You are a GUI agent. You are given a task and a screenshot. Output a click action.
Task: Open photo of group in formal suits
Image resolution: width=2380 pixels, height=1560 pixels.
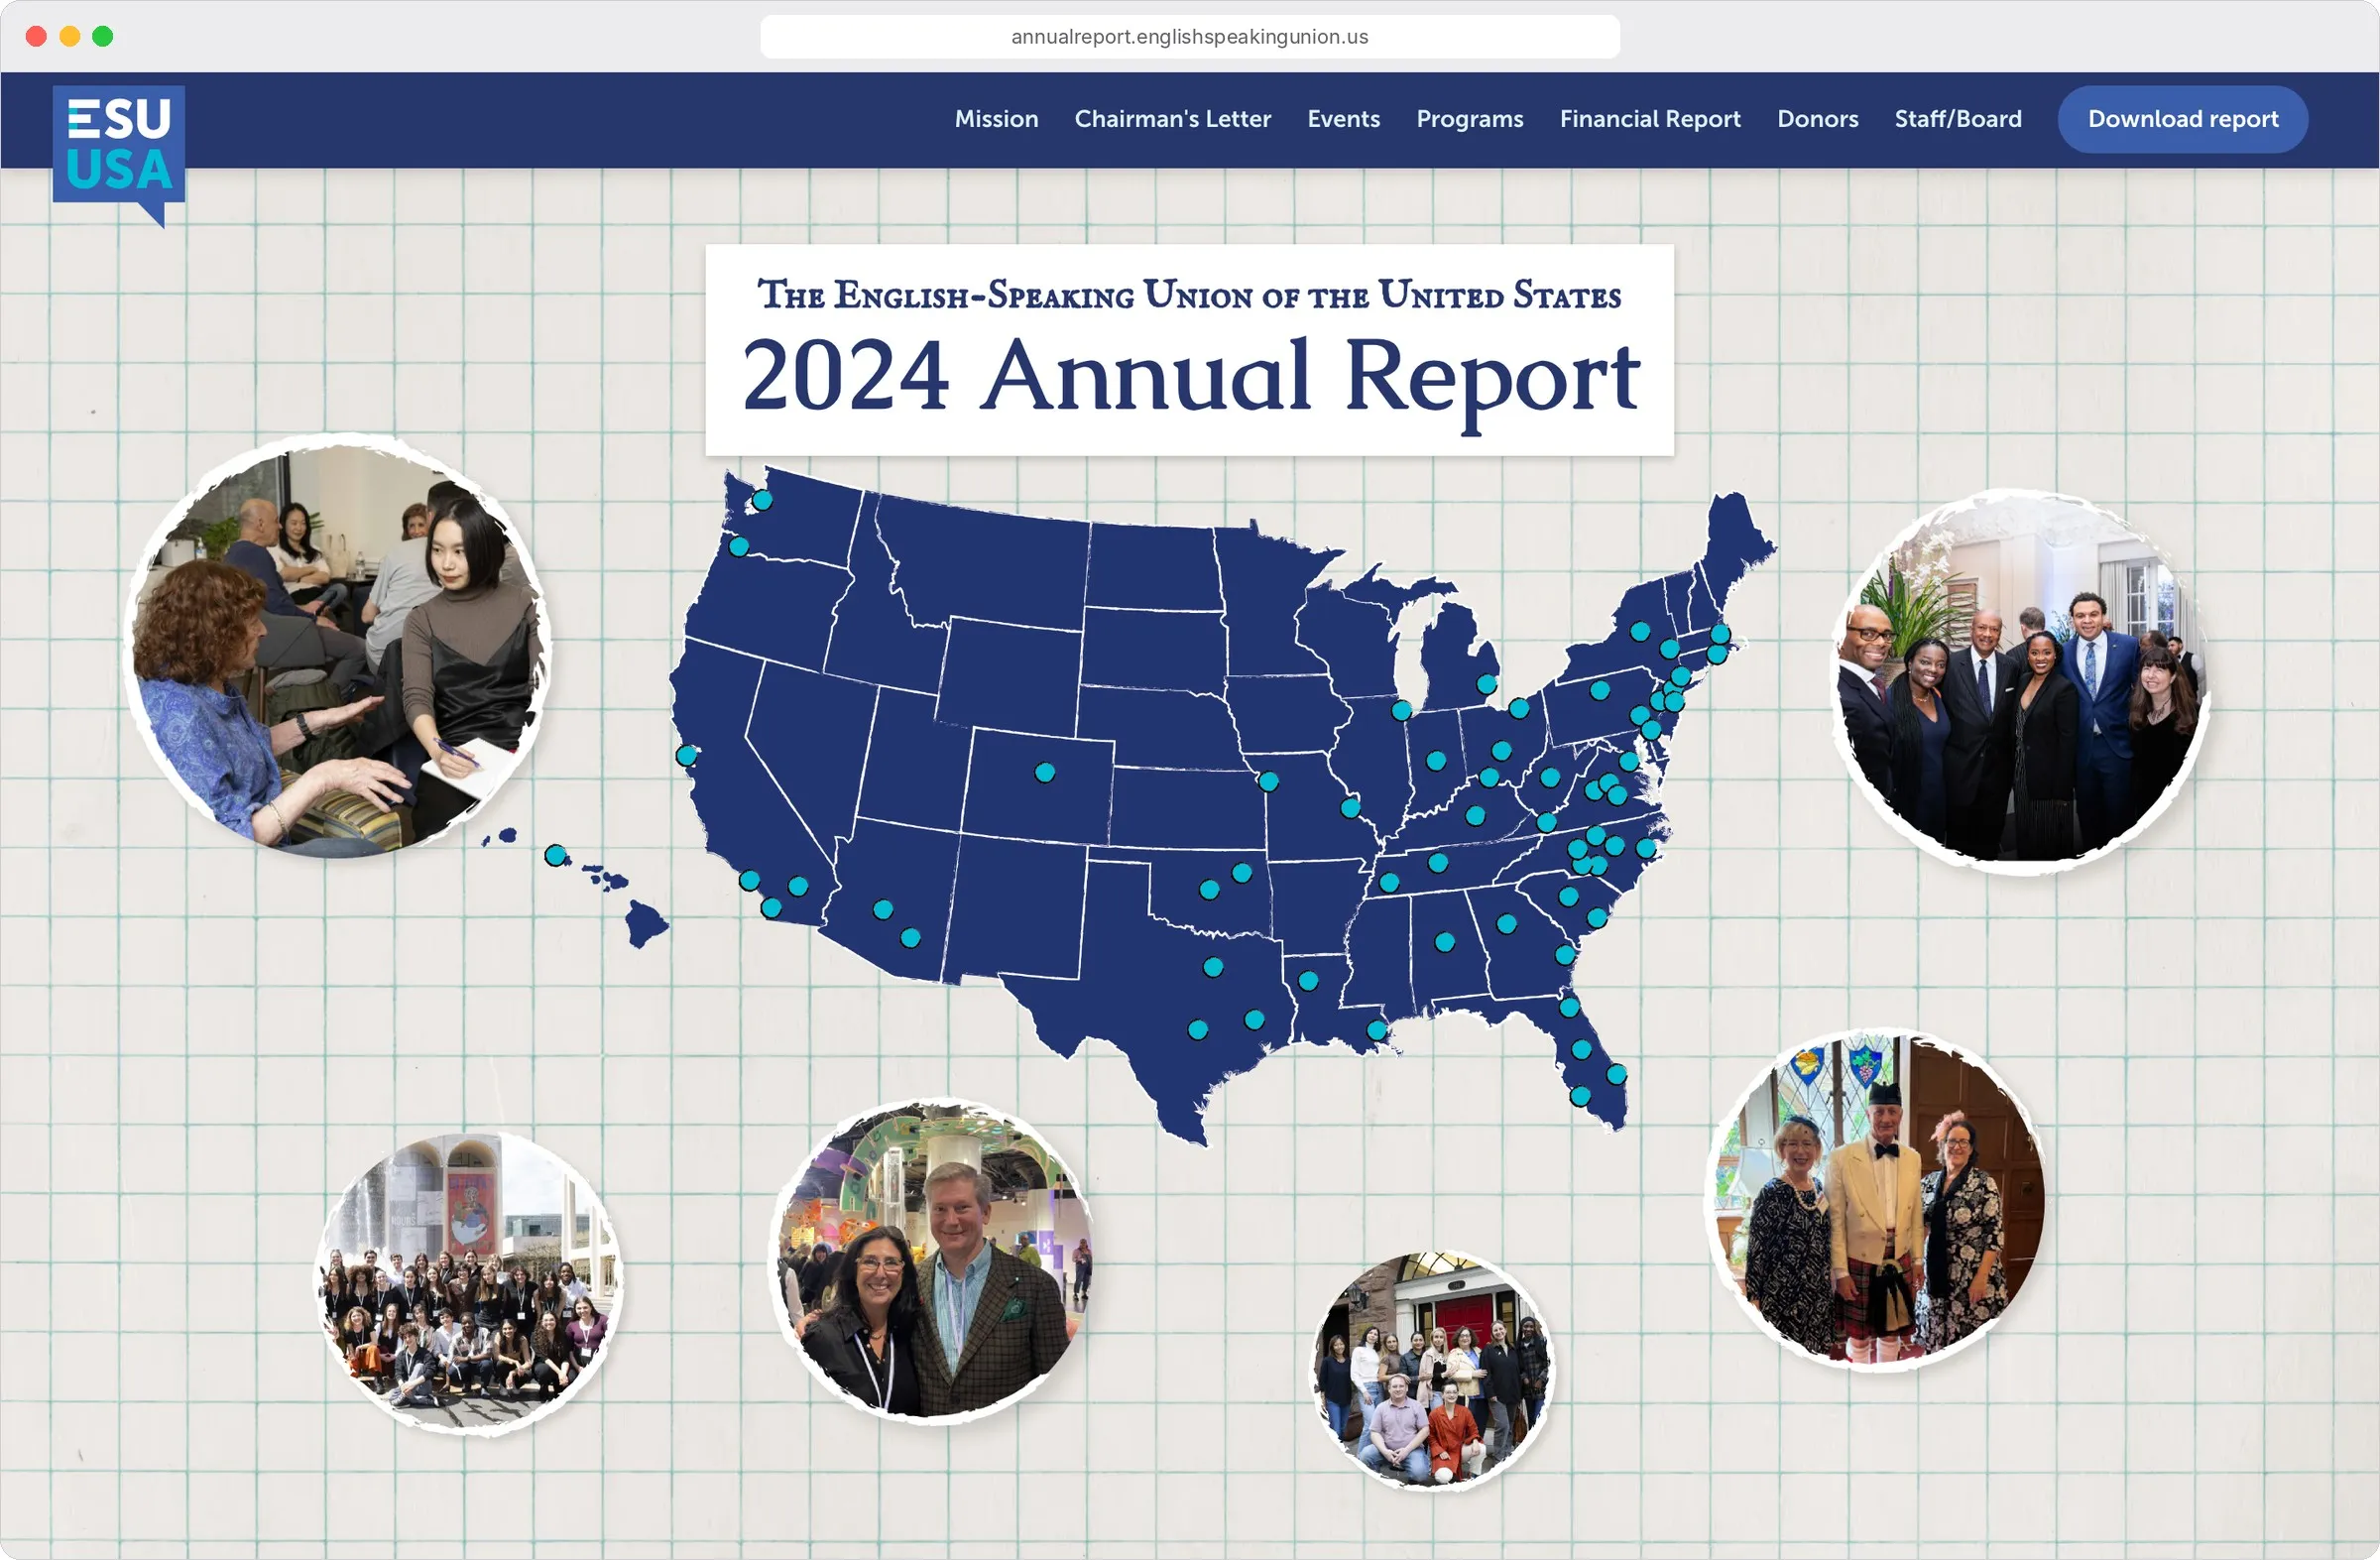coord(2020,681)
